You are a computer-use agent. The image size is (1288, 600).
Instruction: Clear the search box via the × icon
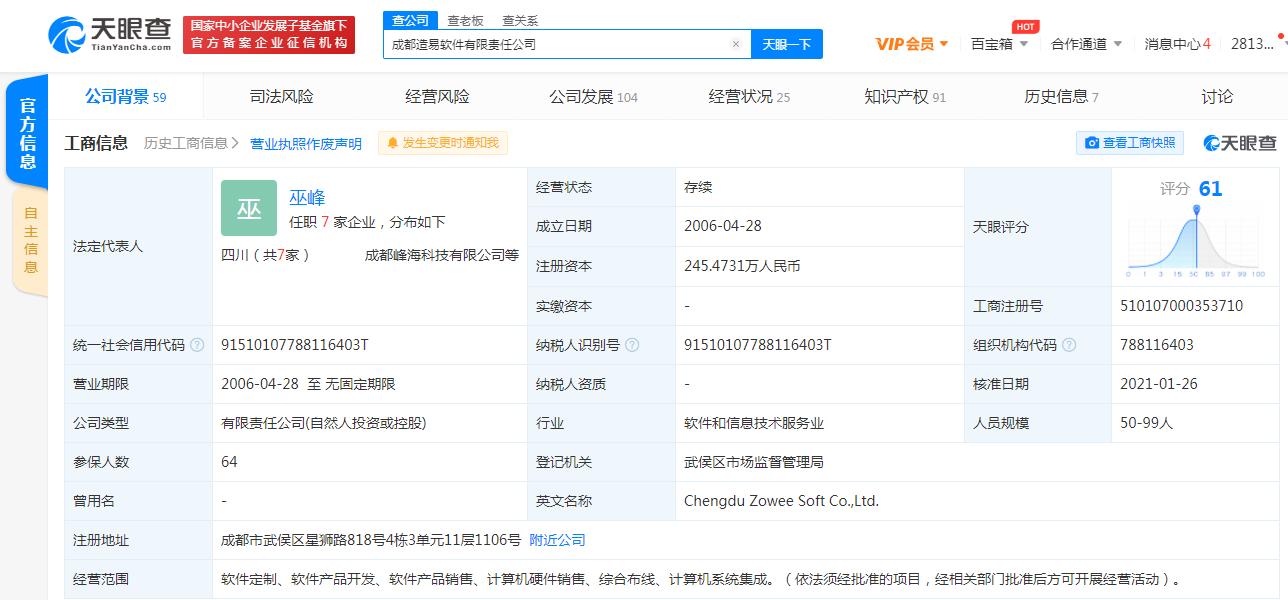736,44
